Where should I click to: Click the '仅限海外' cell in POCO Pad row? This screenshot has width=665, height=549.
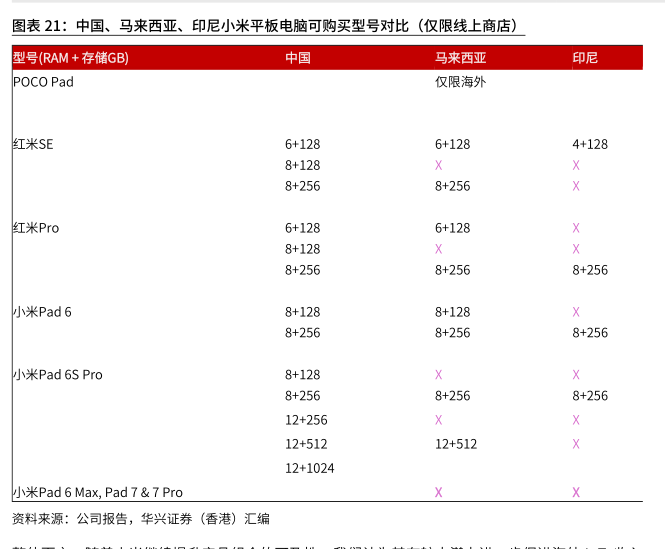[x=461, y=82]
